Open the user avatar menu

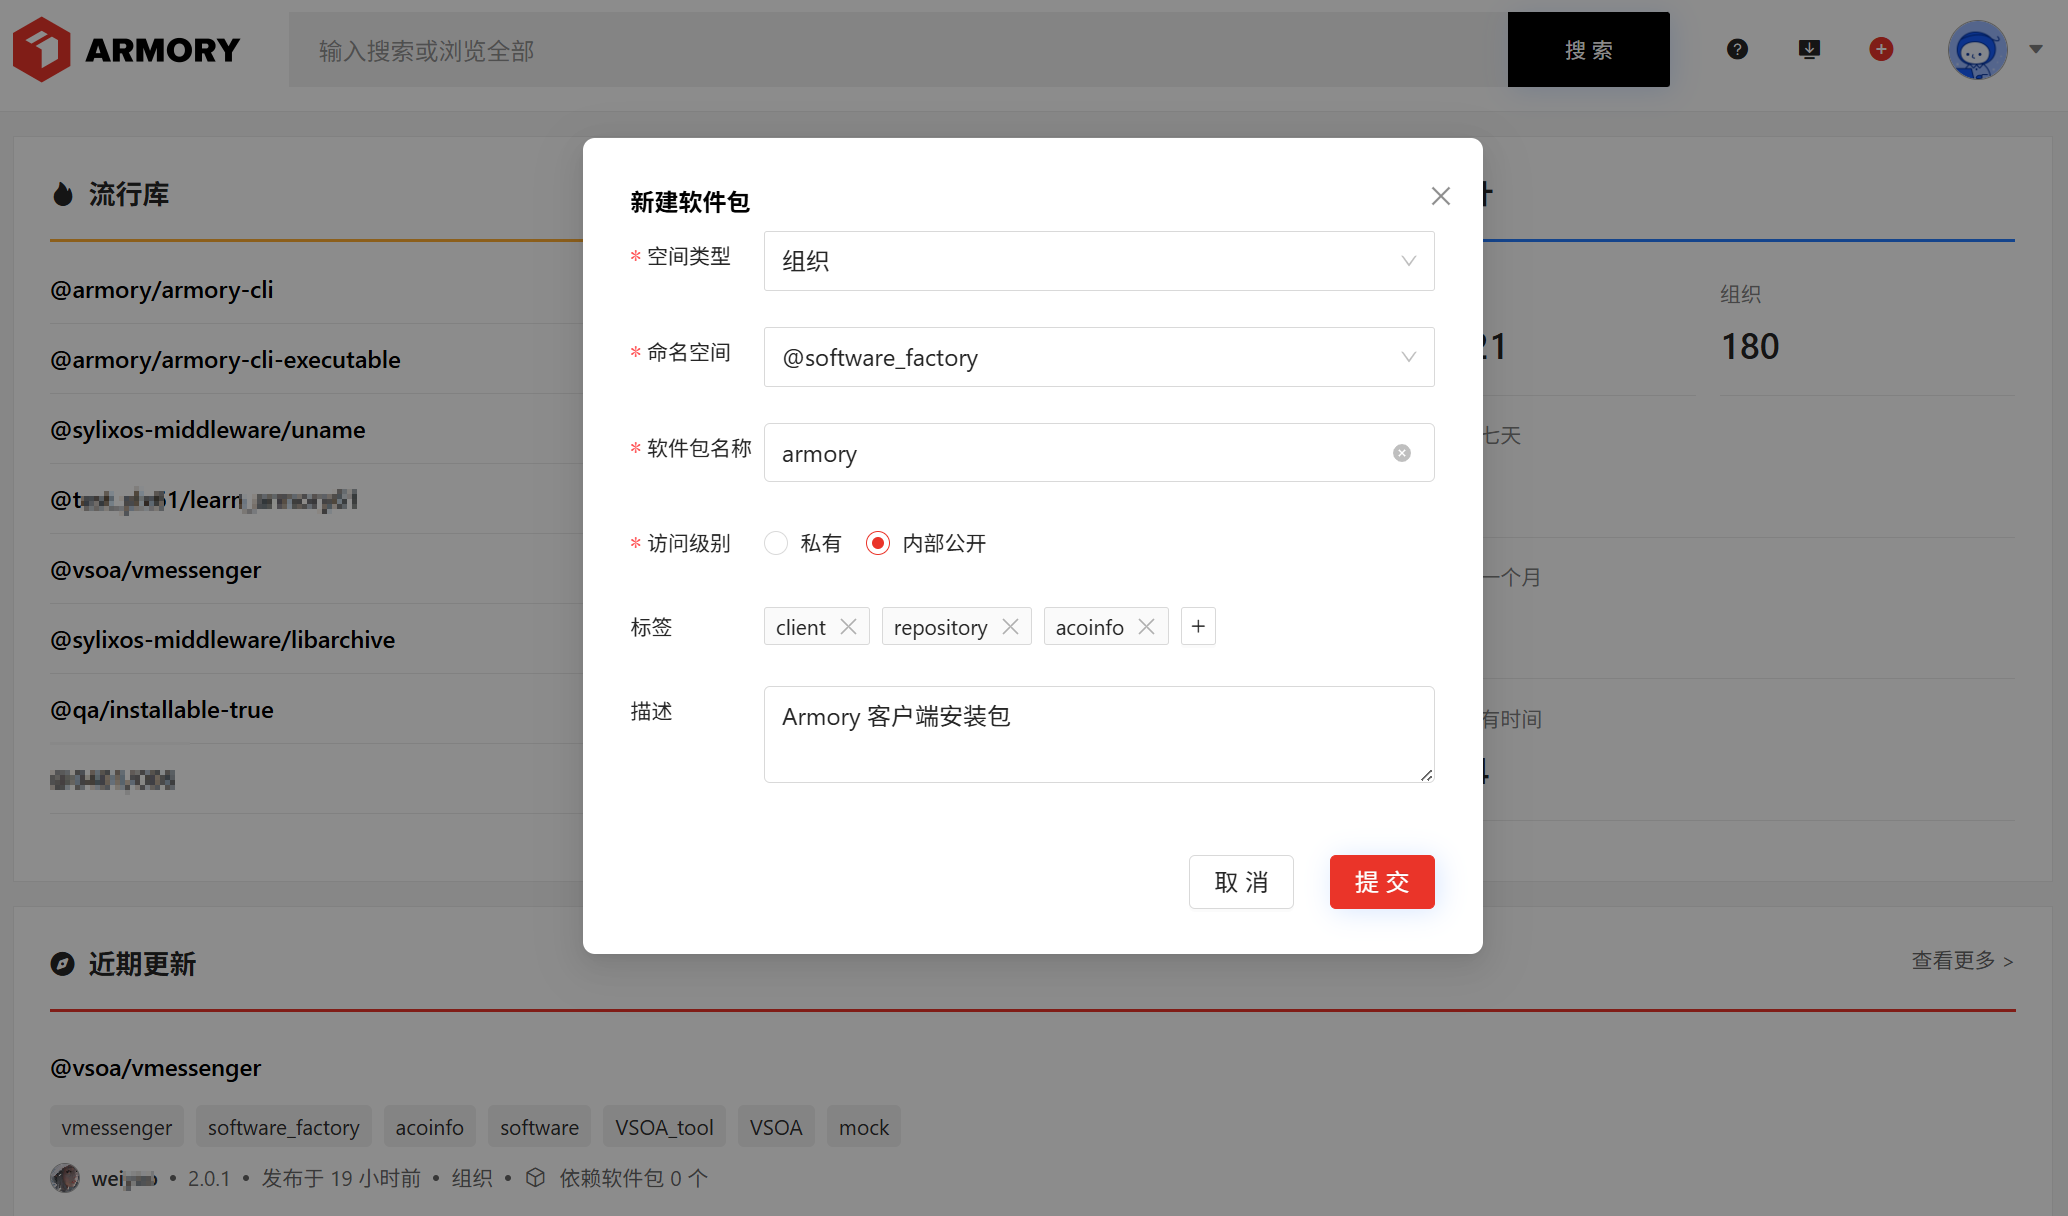[x=1977, y=49]
